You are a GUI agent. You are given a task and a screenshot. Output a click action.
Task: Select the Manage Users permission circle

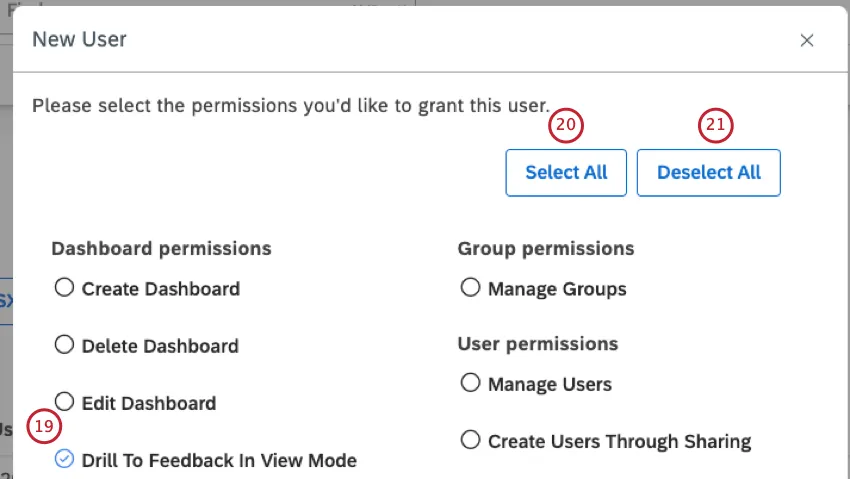pos(470,383)
